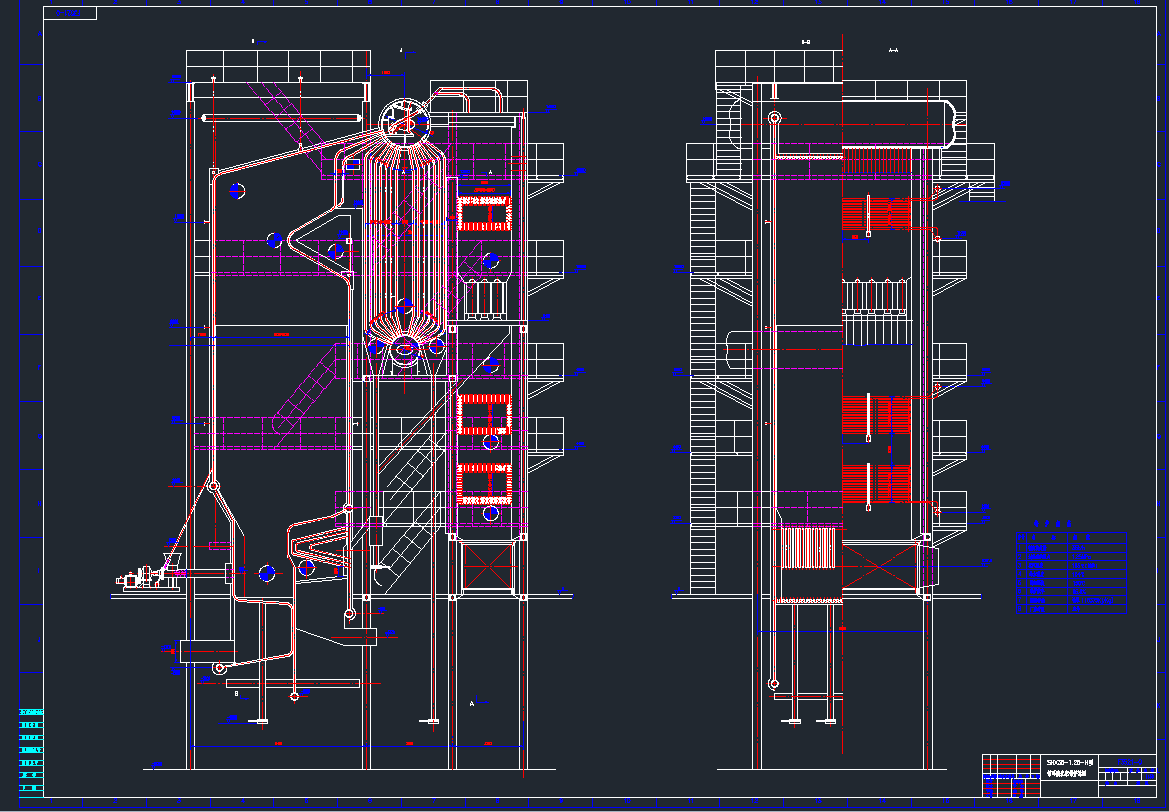This screenshot has width=1169, height=812.
Task: Click the SHX20-1.25-H drawing title text
Action: tap(1070, 762)
